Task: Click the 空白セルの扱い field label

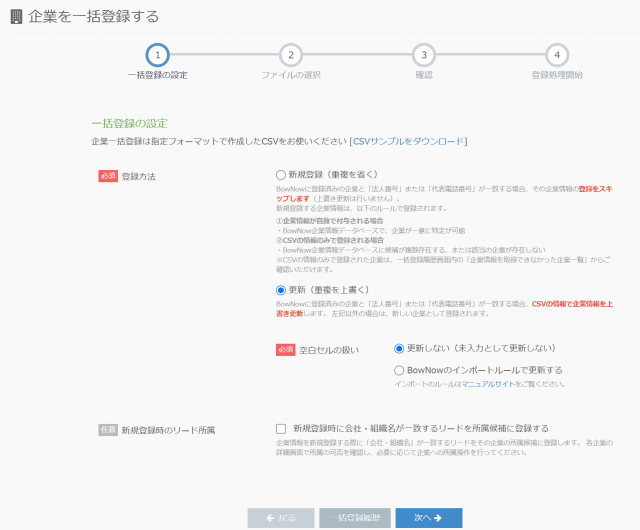Action: point(329,350)
